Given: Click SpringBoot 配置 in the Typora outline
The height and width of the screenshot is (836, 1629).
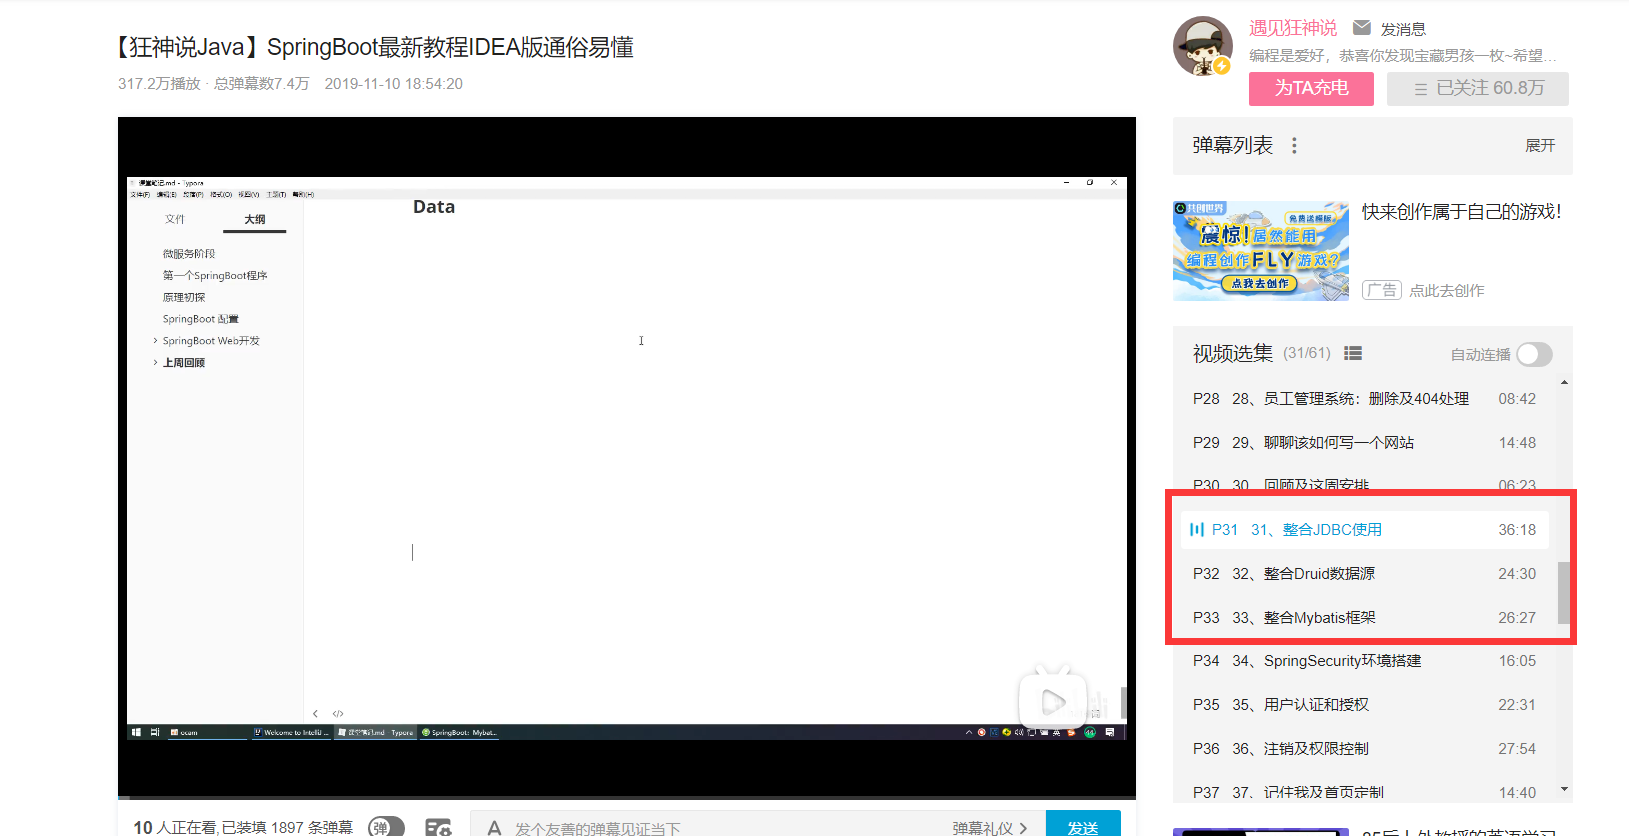Looking at the screenshot, I should (201, 319).
